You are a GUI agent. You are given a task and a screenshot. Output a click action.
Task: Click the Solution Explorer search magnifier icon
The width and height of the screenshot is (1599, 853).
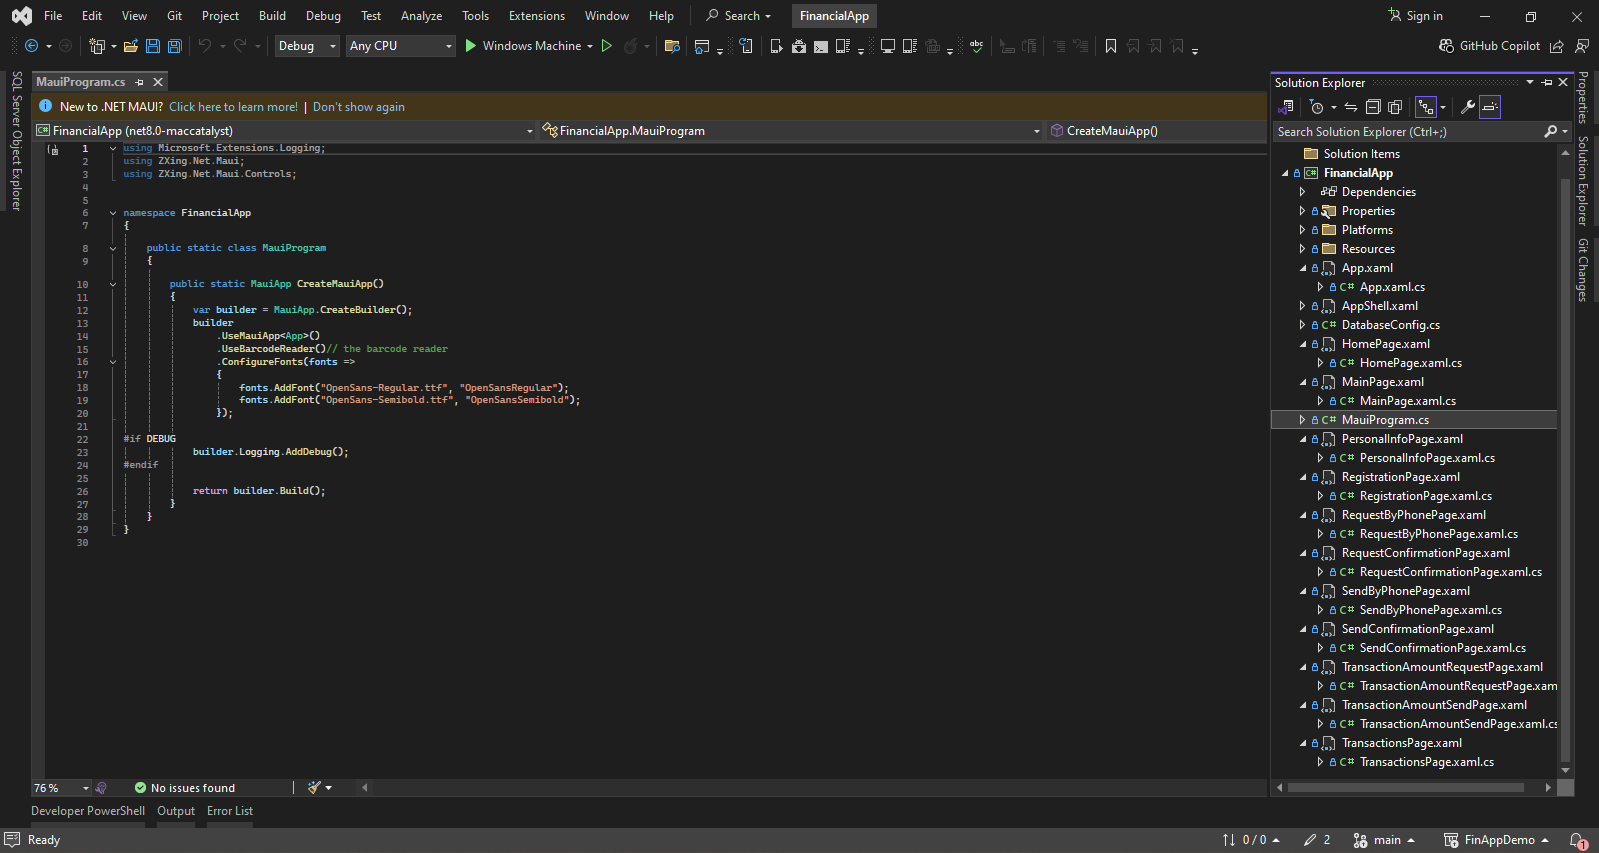1551,132
